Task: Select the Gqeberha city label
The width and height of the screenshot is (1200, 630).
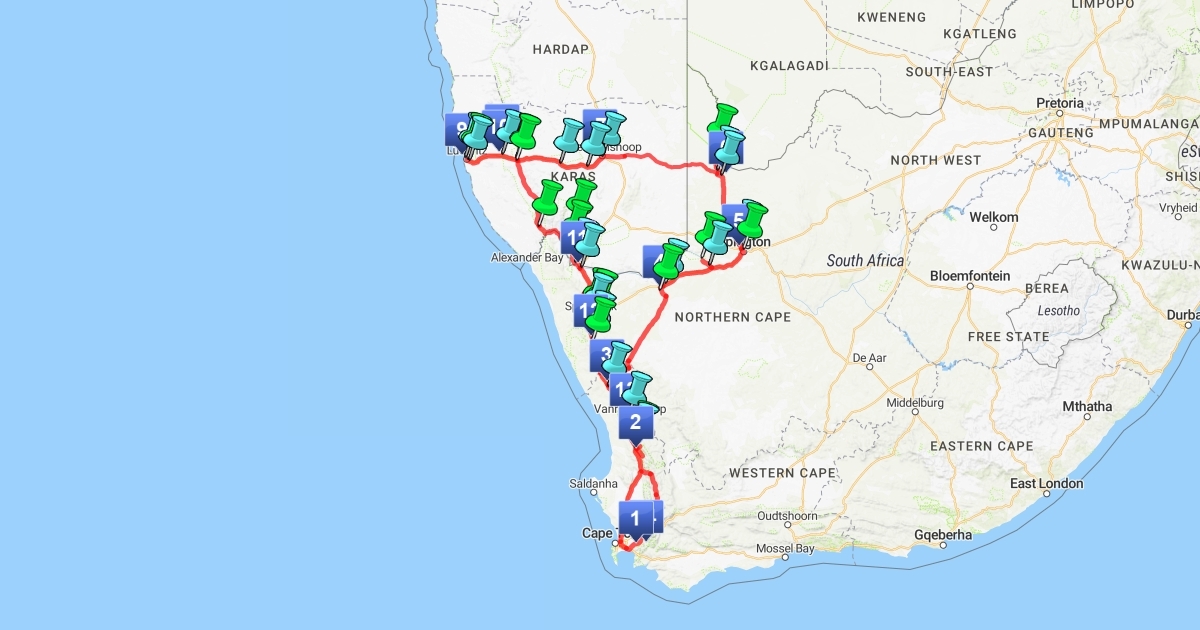Action: tap(944, 535)
